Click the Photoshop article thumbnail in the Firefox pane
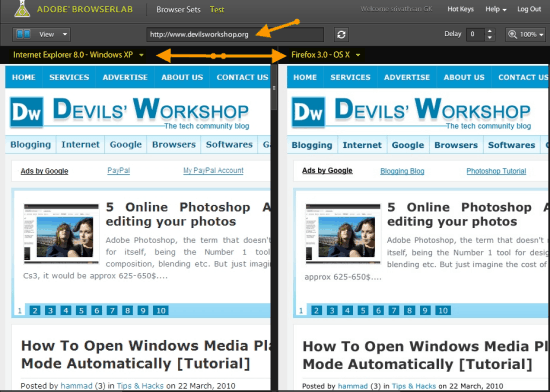The height and width of the screenshot is (392, 550). (x=343, y=233)
